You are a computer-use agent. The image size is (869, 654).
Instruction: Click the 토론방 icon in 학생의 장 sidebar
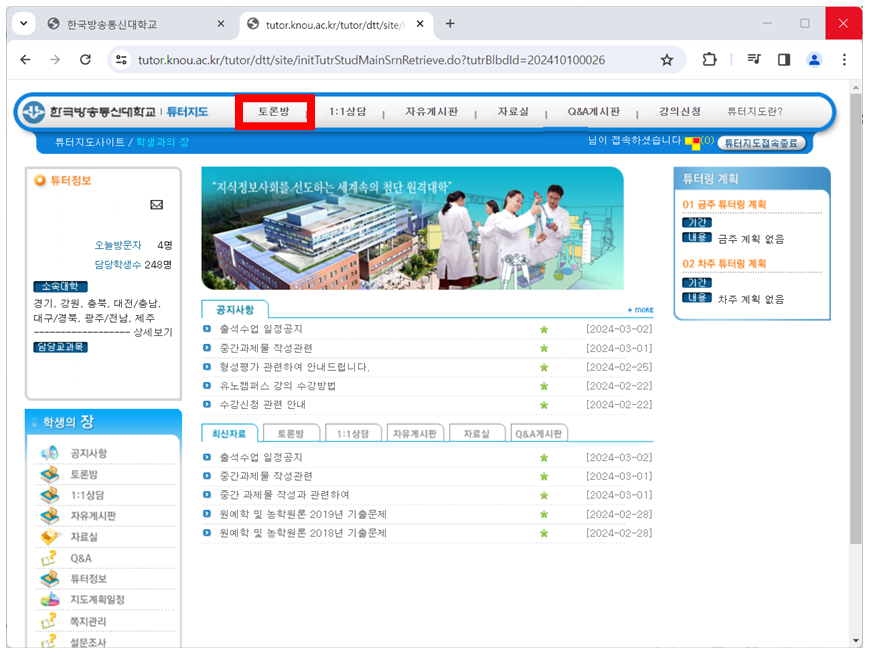click(x=49, y=474)
